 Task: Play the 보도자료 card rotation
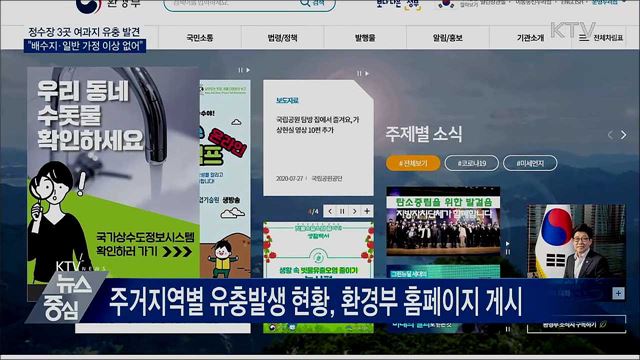[x=367, y=73]
